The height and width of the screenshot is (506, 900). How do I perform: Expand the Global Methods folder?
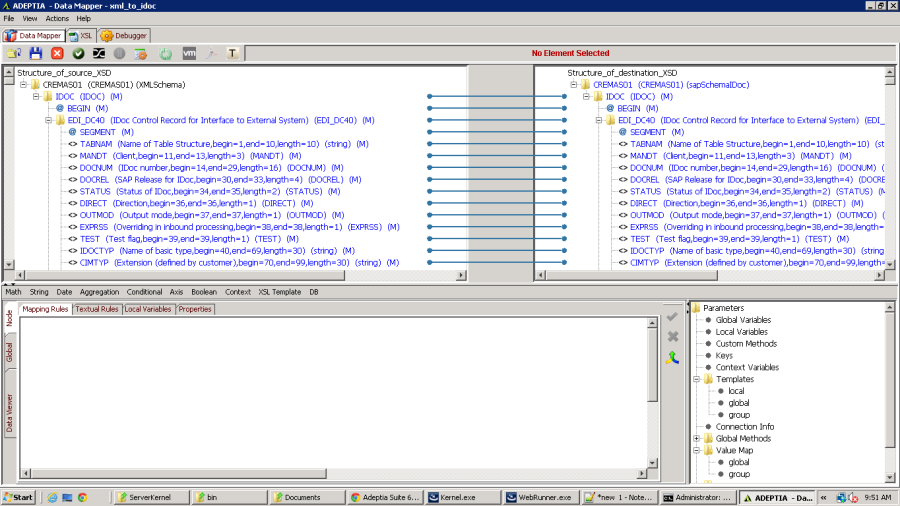[697, 438]
